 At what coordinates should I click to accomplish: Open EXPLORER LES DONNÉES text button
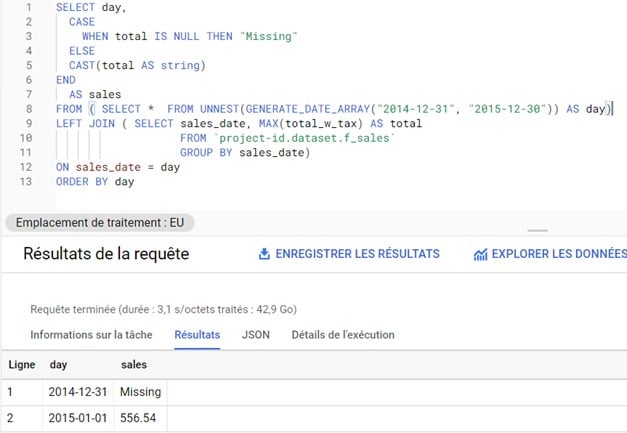pos(559,254)
